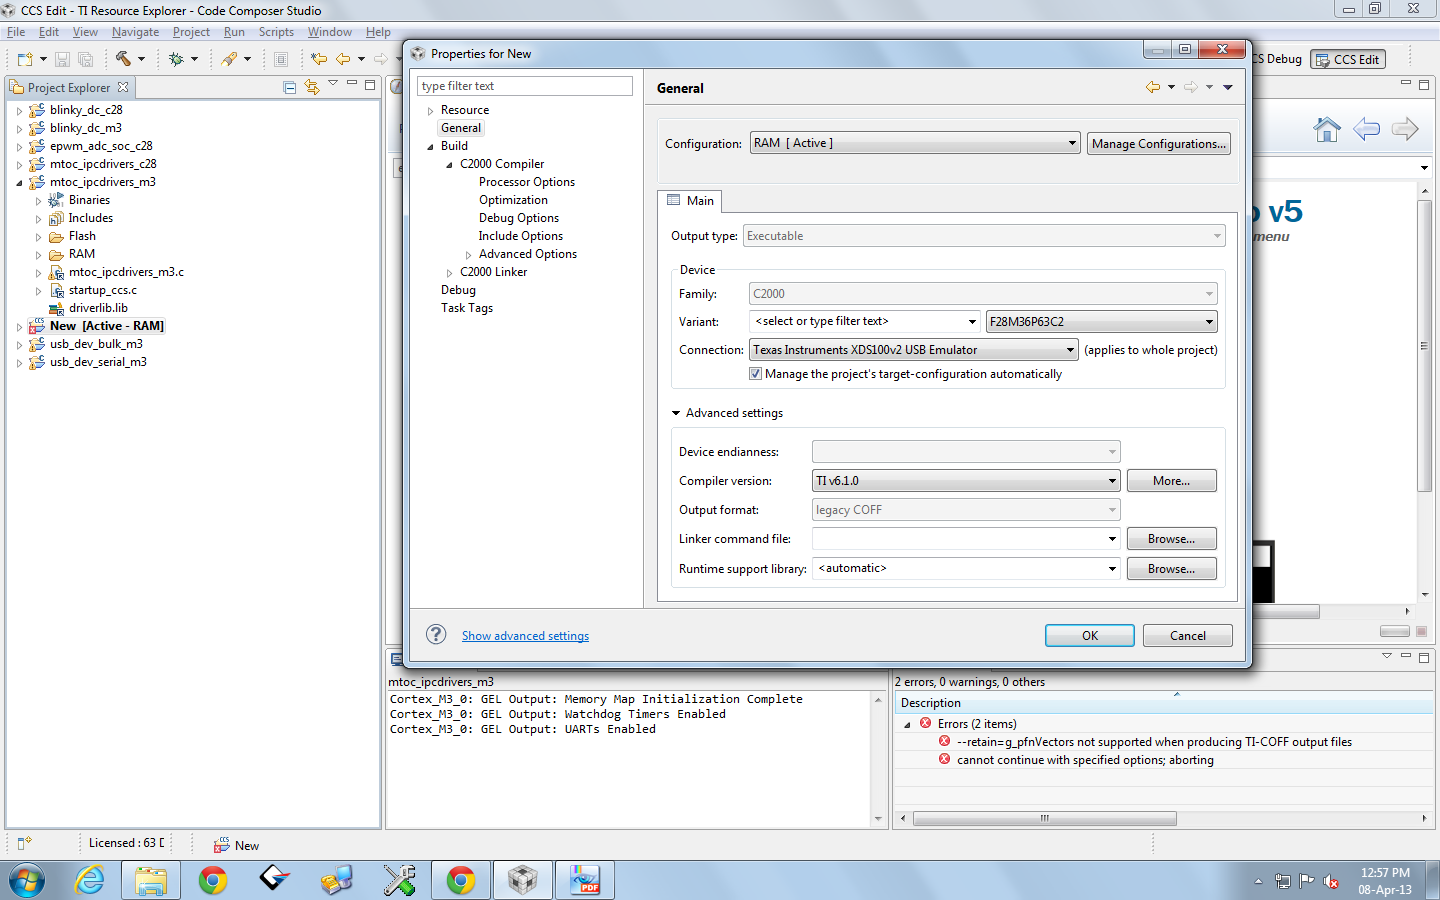The image size is (1440, 900).
Task: Click Browse for Linker command file
Action: click(x=1172, y=539)
